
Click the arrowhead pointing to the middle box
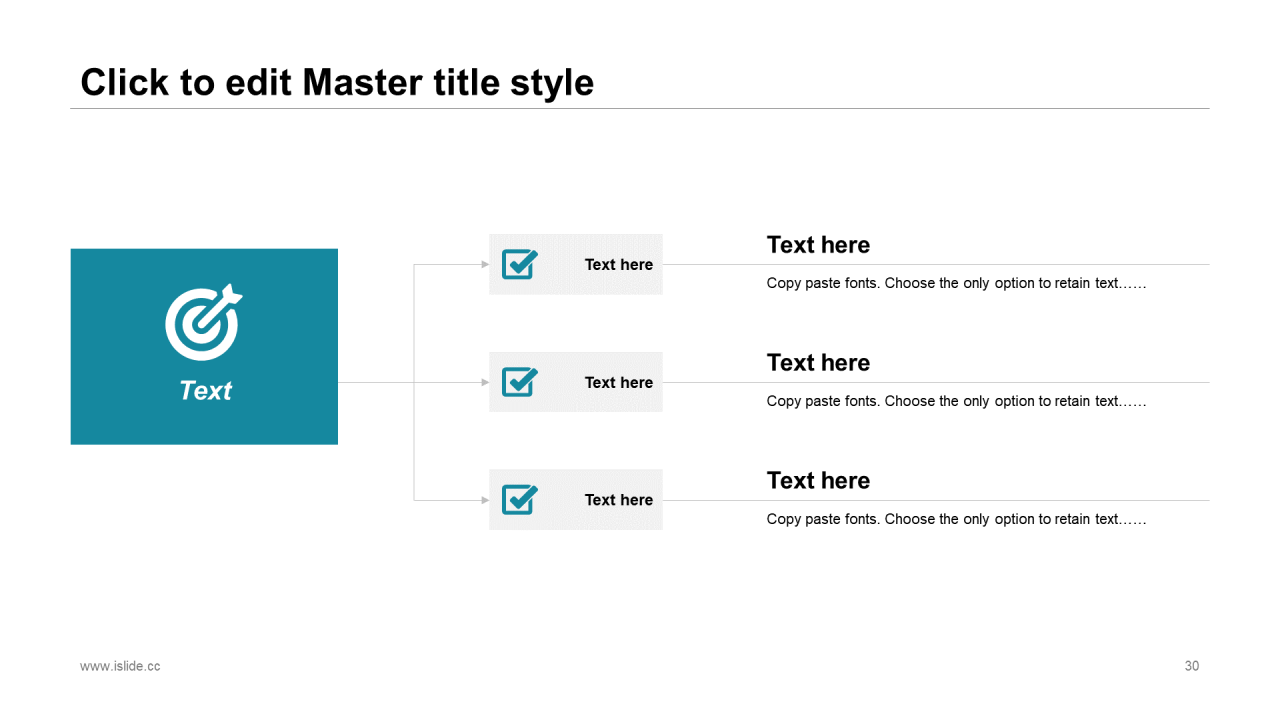pos(485,382)
